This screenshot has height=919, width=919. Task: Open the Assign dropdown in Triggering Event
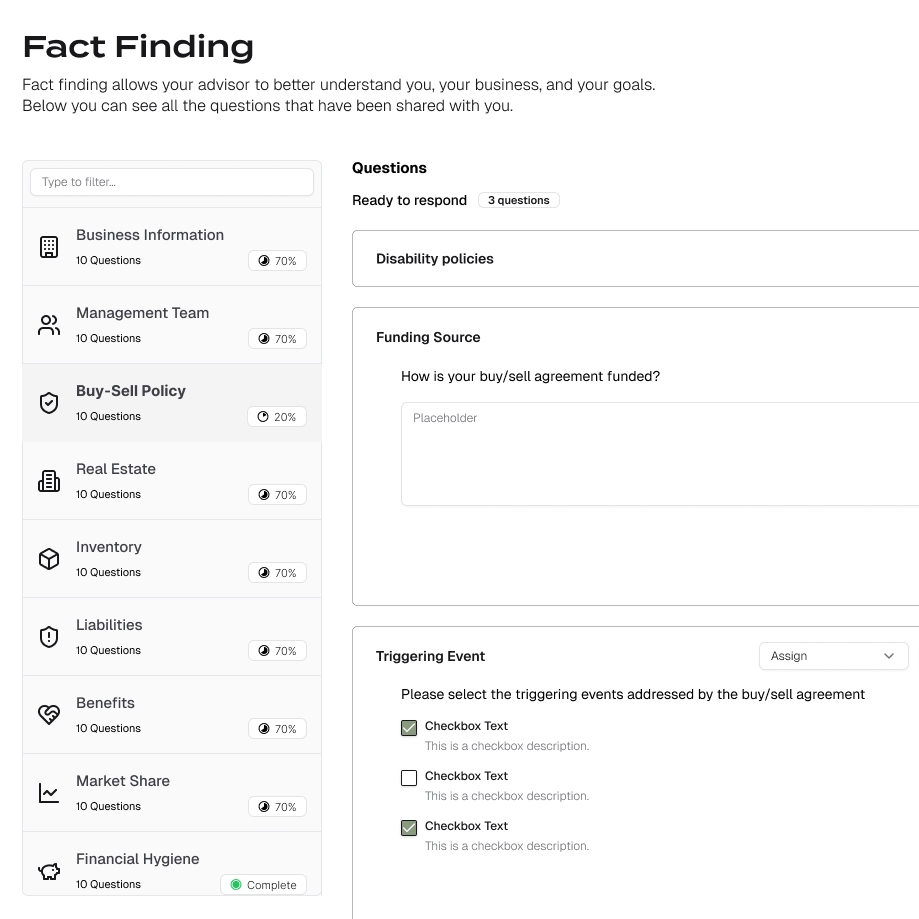tap(833, 656)
